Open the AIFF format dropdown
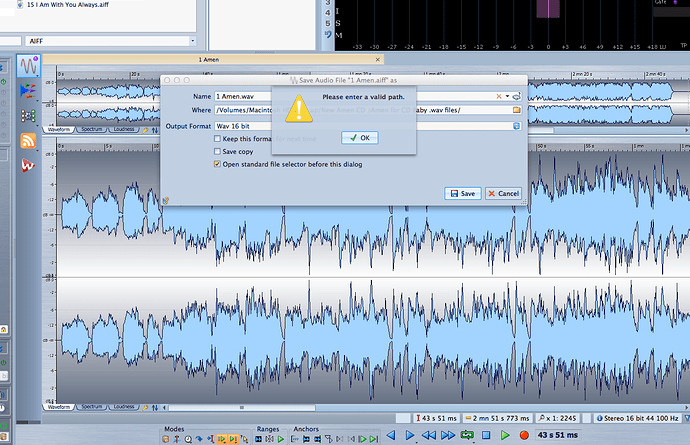 pos(192,41)
